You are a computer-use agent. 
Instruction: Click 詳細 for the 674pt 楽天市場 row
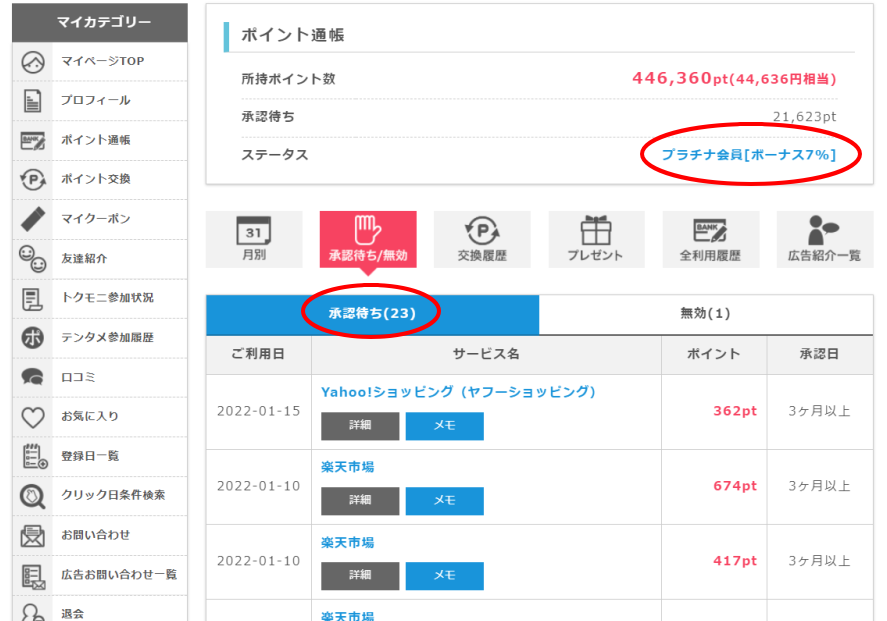point(360,501)
